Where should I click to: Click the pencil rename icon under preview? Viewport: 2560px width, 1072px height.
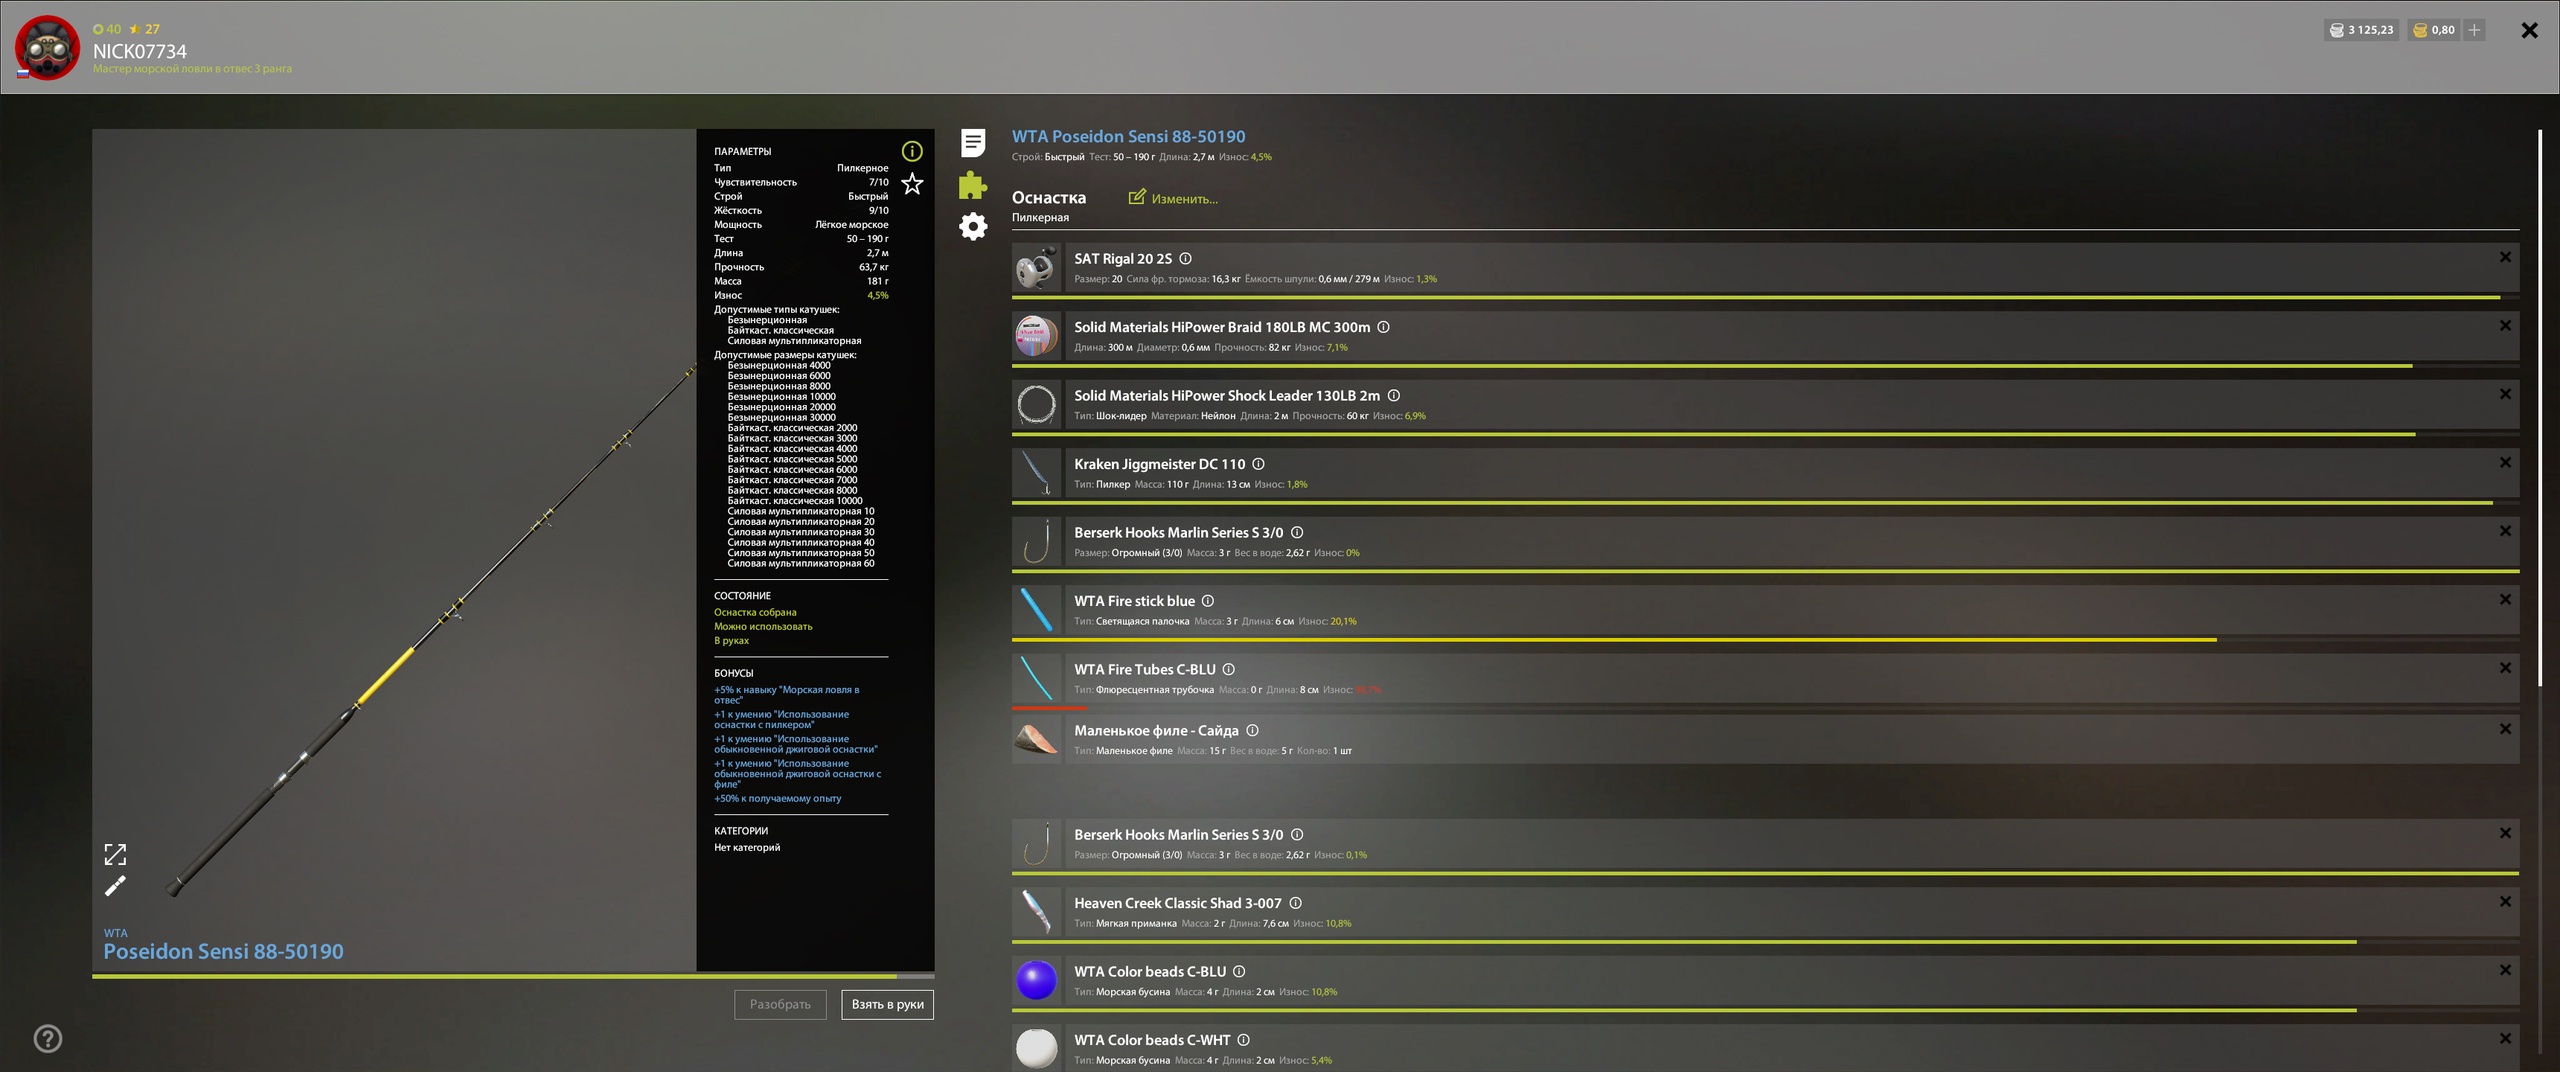click(x=115, y=886)
